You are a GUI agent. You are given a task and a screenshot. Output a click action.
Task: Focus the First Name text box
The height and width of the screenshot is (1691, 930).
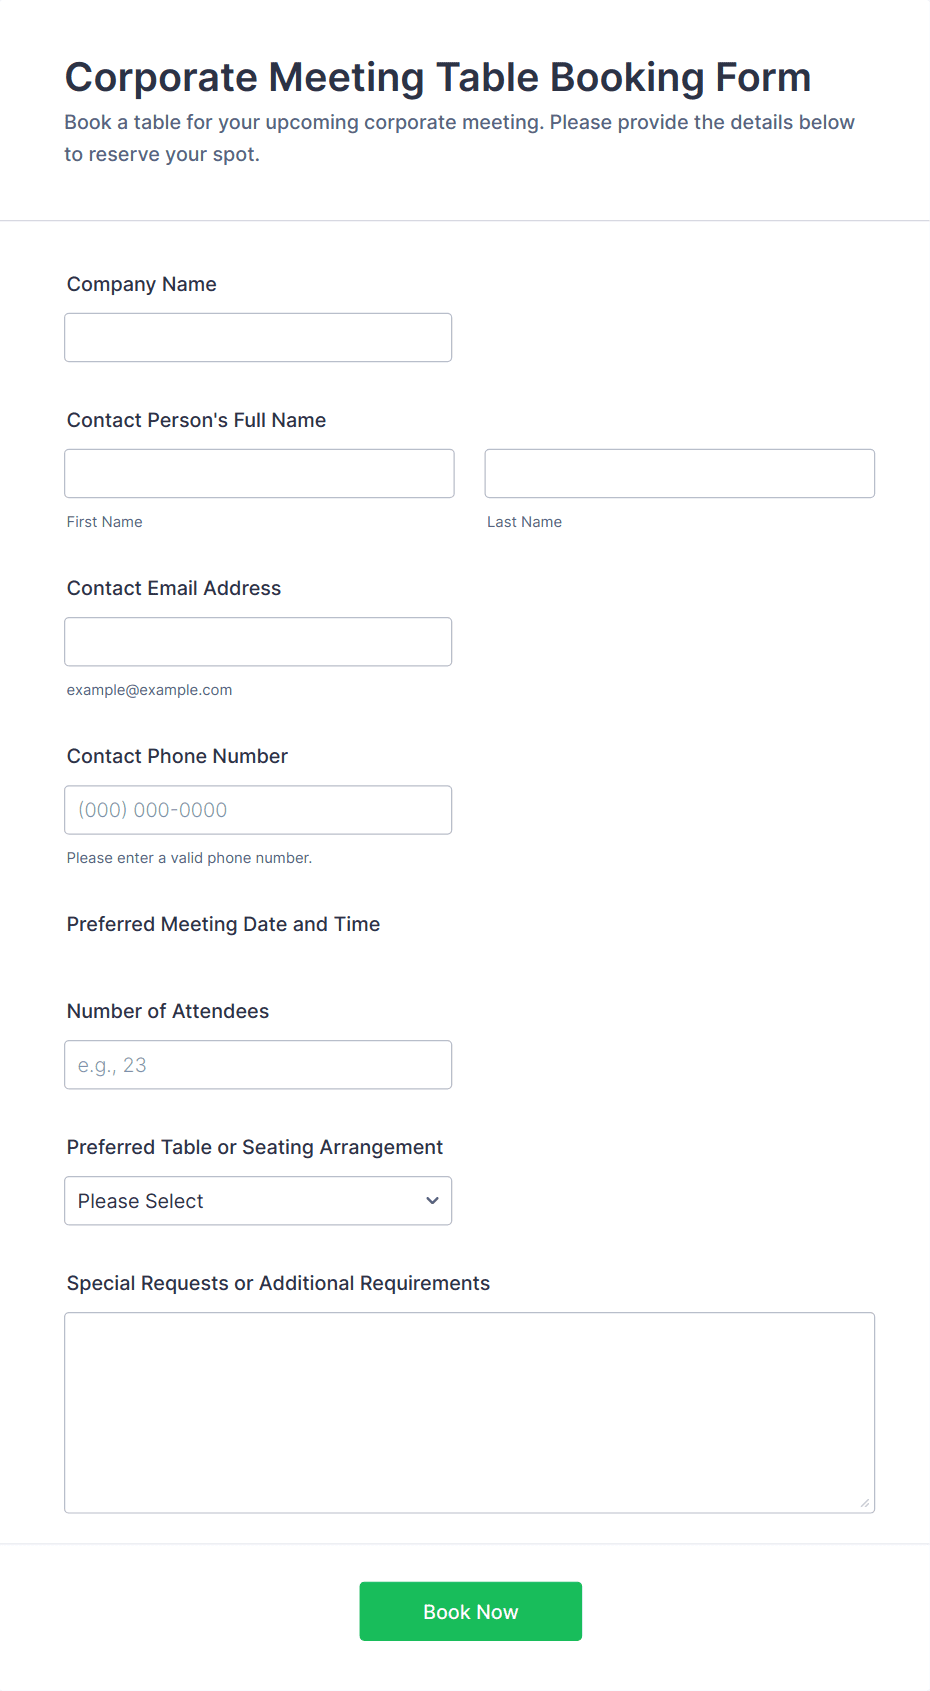tap(259, 474)
